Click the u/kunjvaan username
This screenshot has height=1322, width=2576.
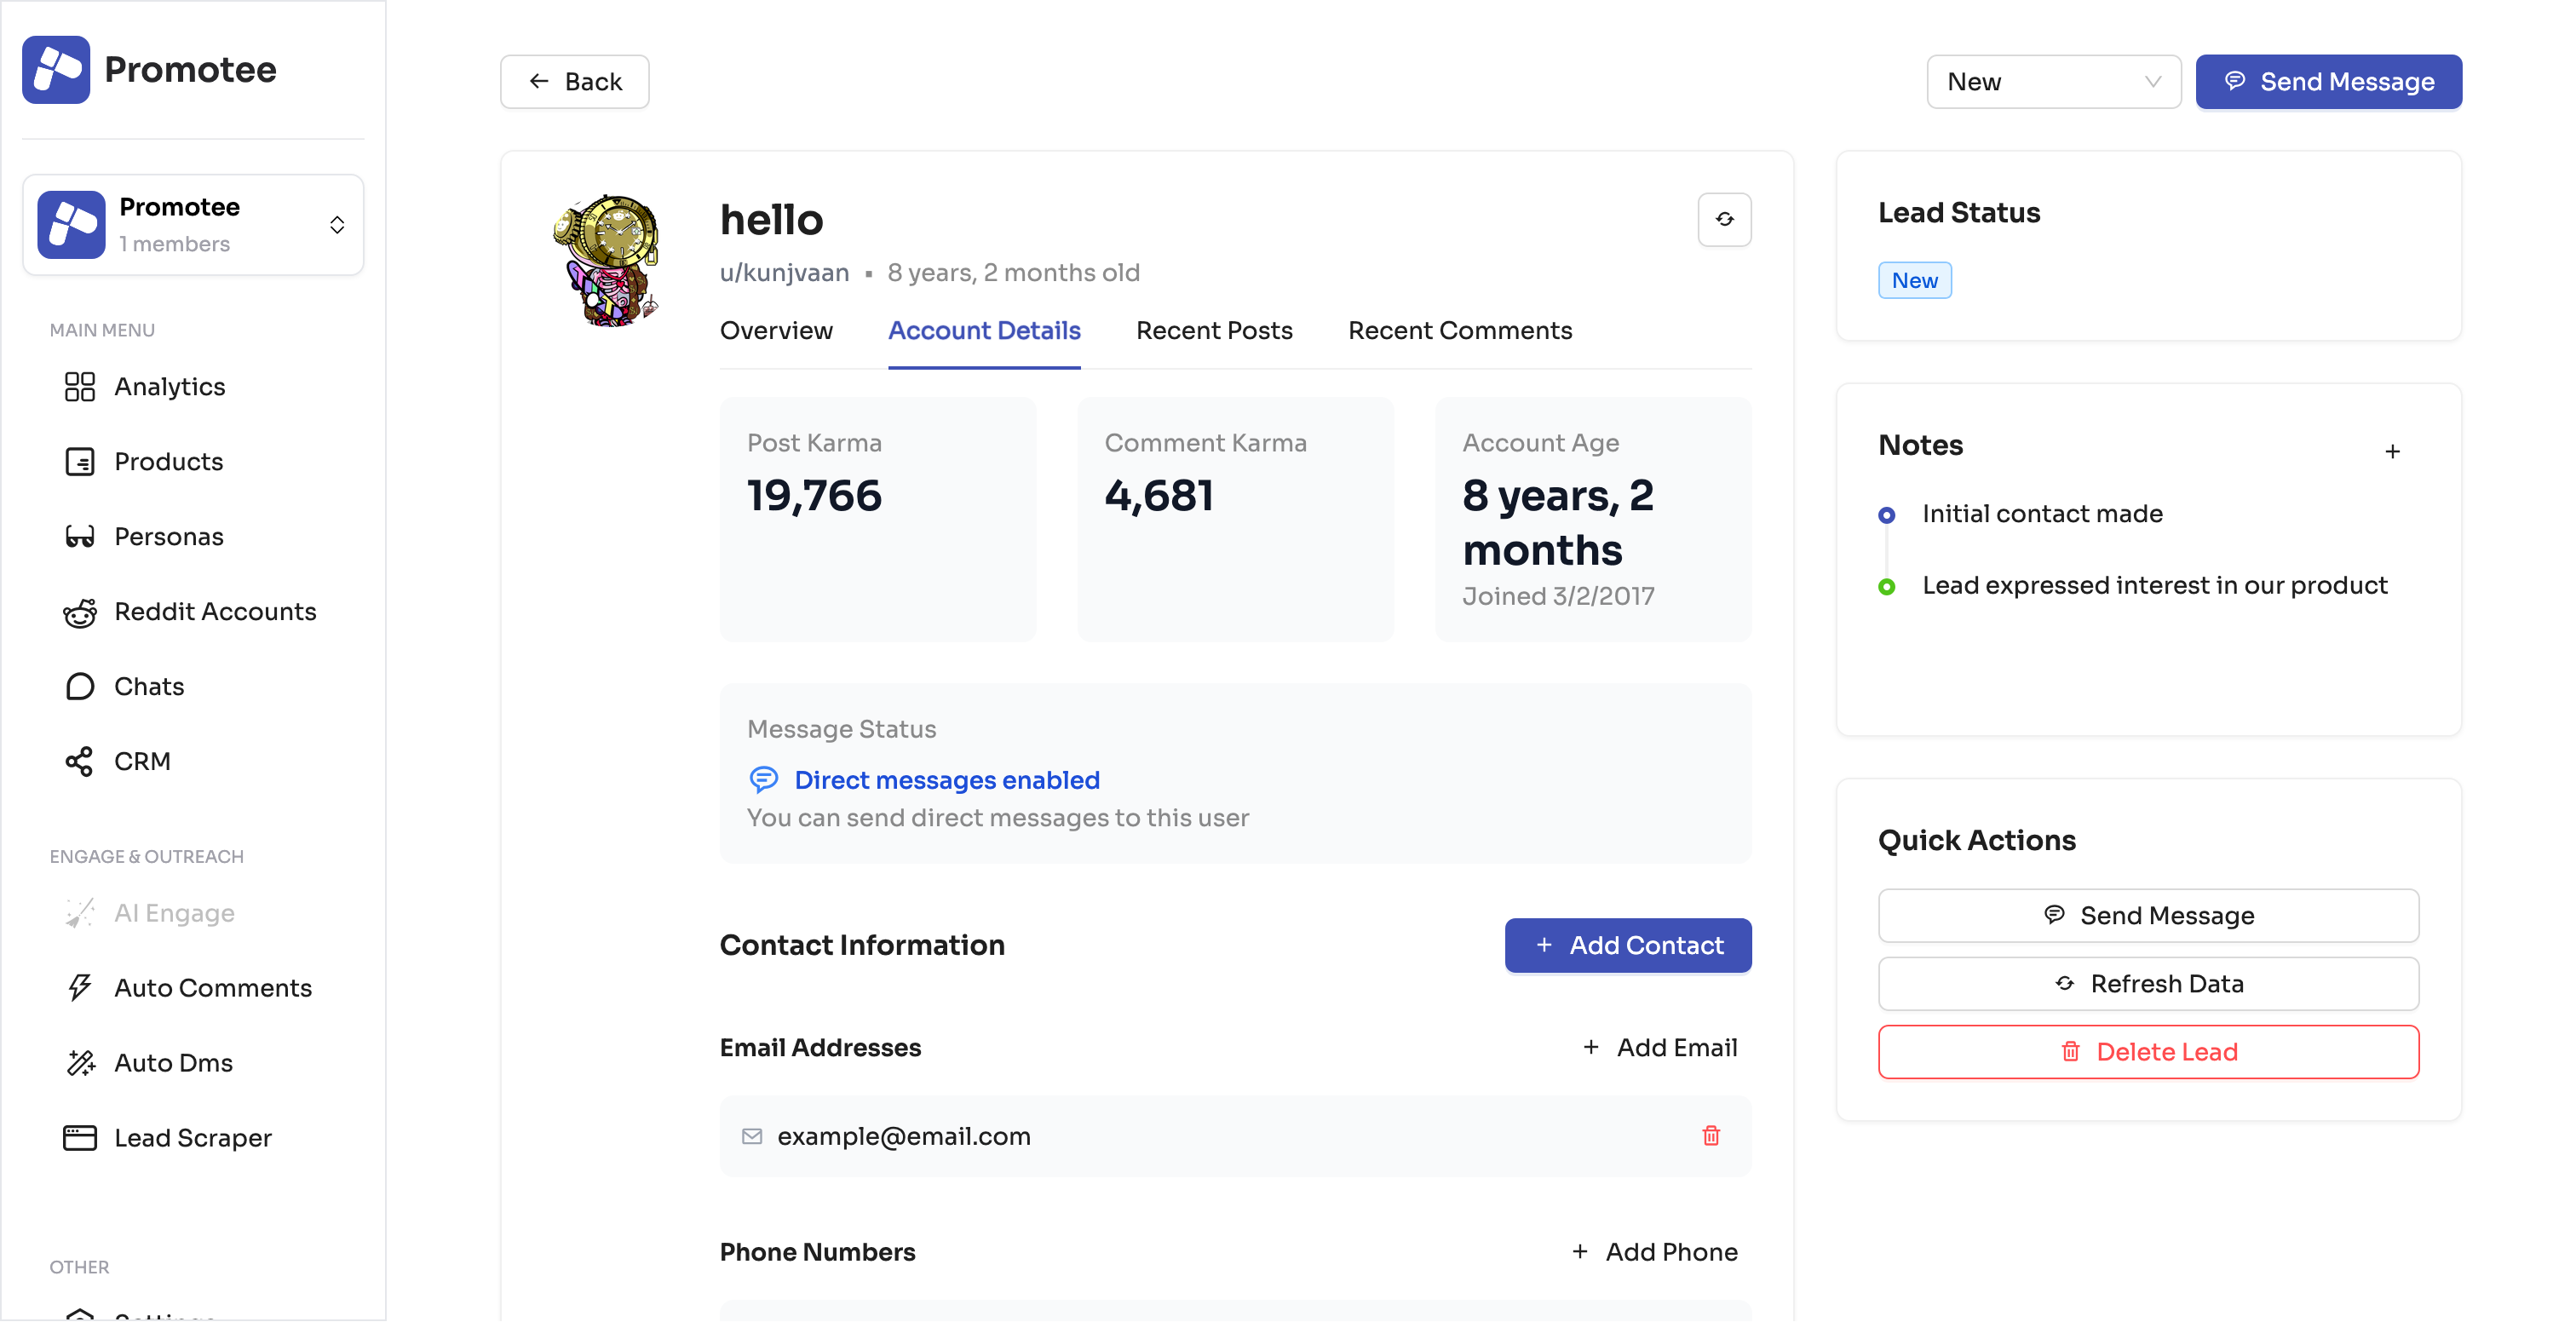click(x=784, y=273)
